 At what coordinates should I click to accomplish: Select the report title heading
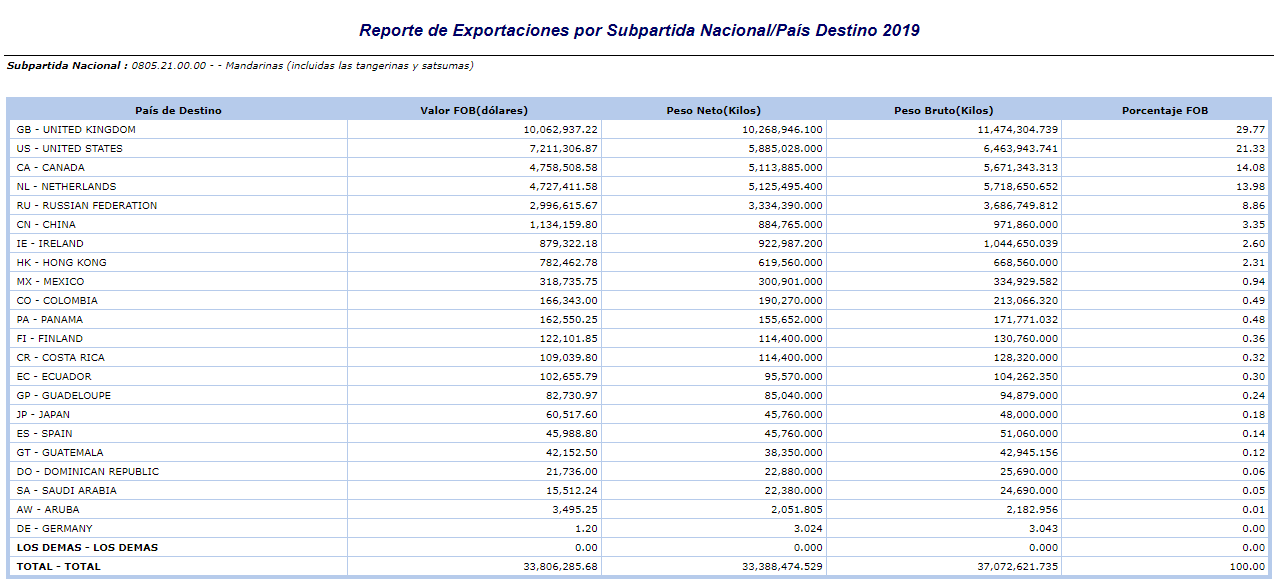pos(640,31)
